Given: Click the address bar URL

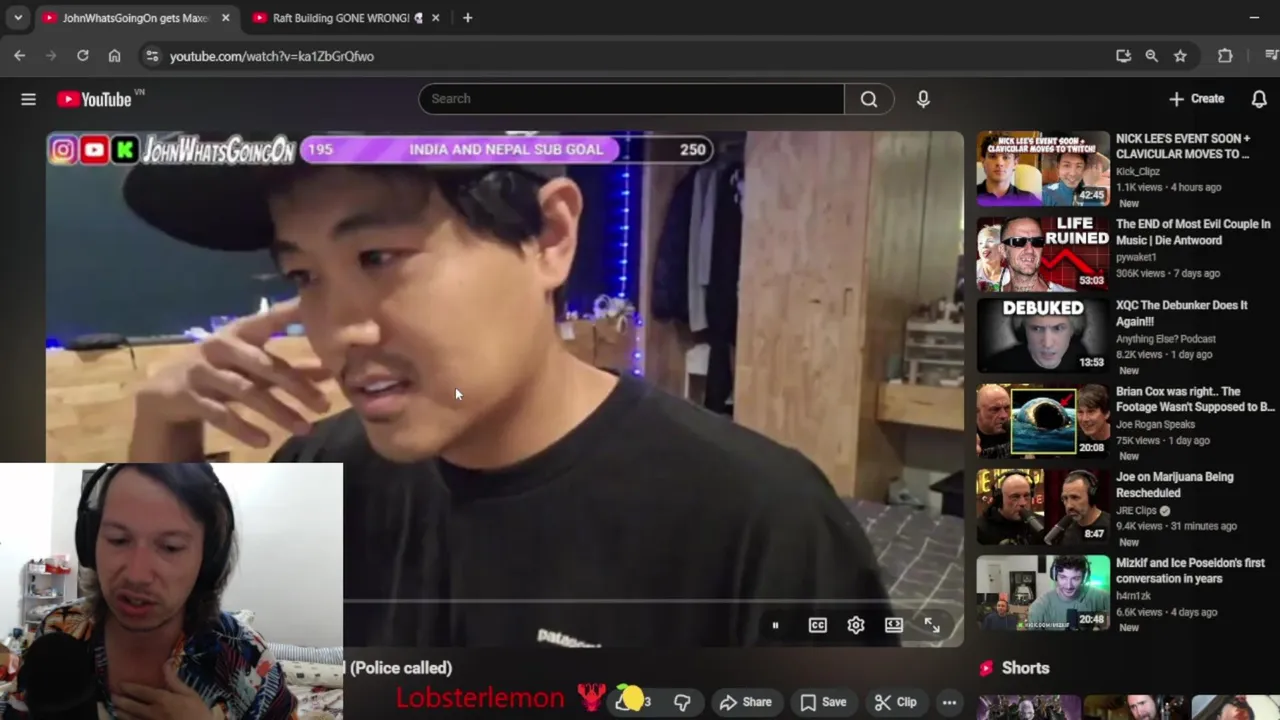Looking at the screenshot, I should coord(272,56).
